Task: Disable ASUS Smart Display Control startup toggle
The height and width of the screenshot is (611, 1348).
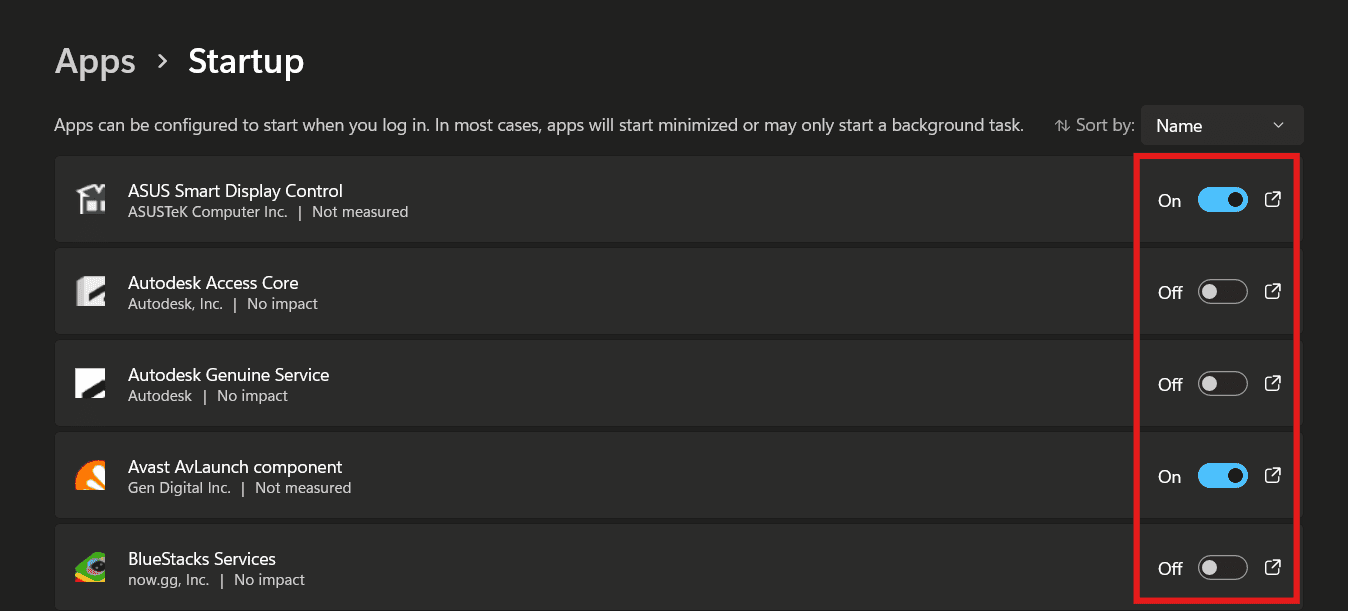Action: pos(1223,200)
